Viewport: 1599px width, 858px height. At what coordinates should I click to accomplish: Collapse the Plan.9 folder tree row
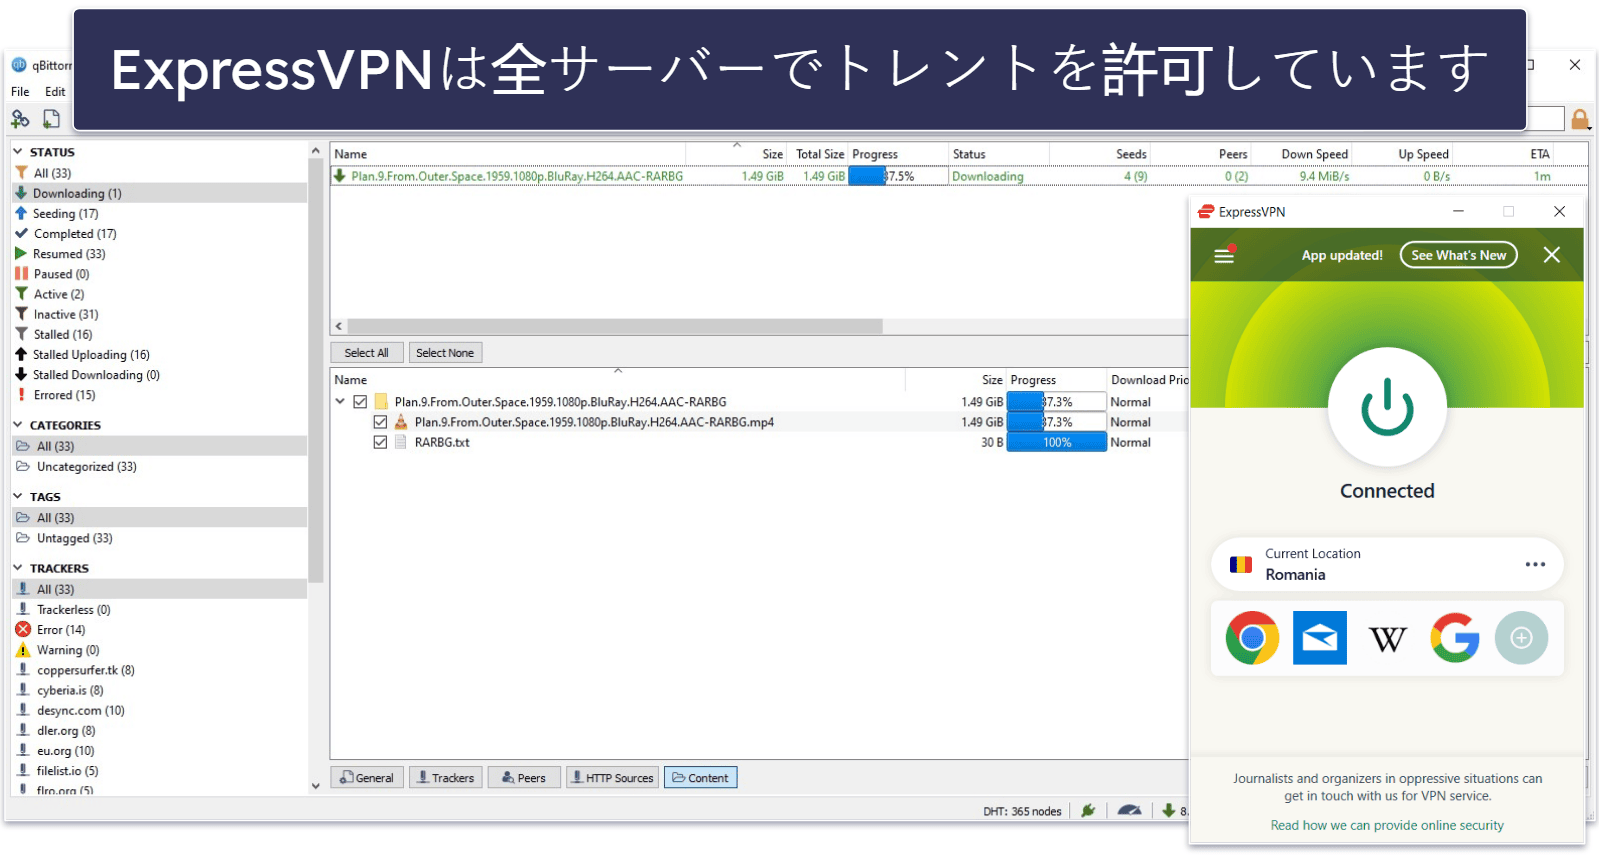[x=340, y=401]
